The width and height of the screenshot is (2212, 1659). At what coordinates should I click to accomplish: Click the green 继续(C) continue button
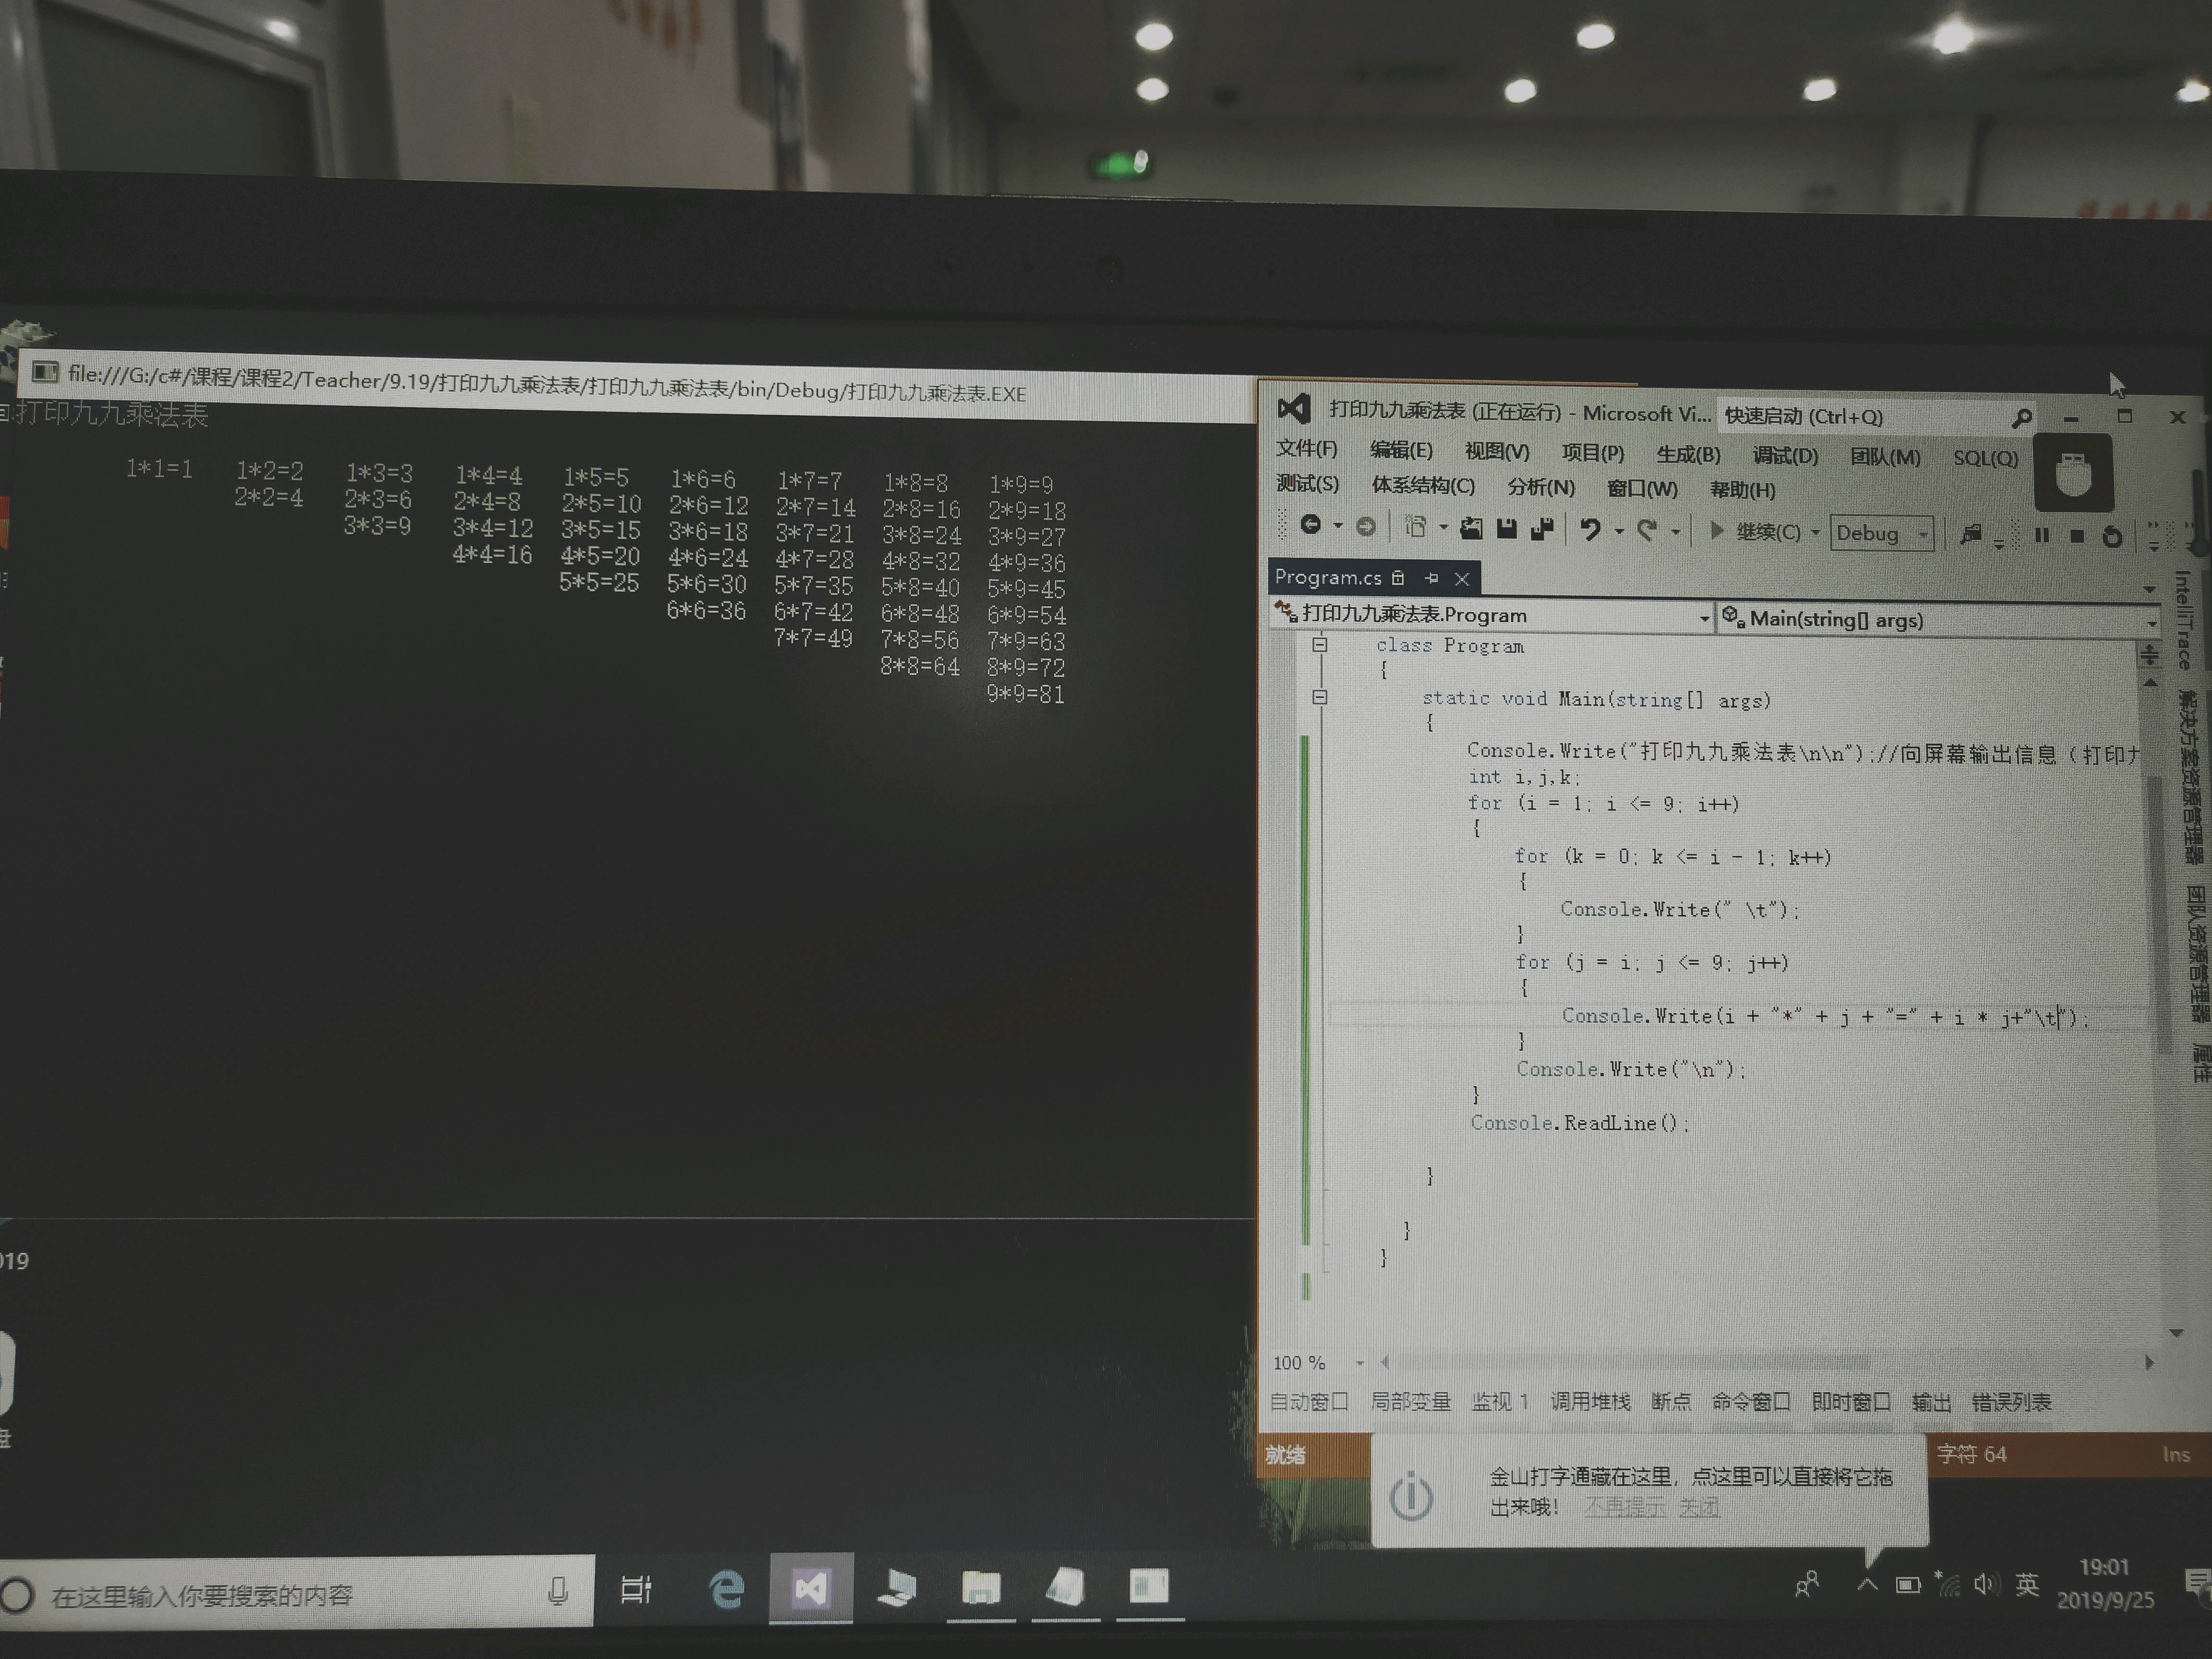click(x=1755, y=531)
